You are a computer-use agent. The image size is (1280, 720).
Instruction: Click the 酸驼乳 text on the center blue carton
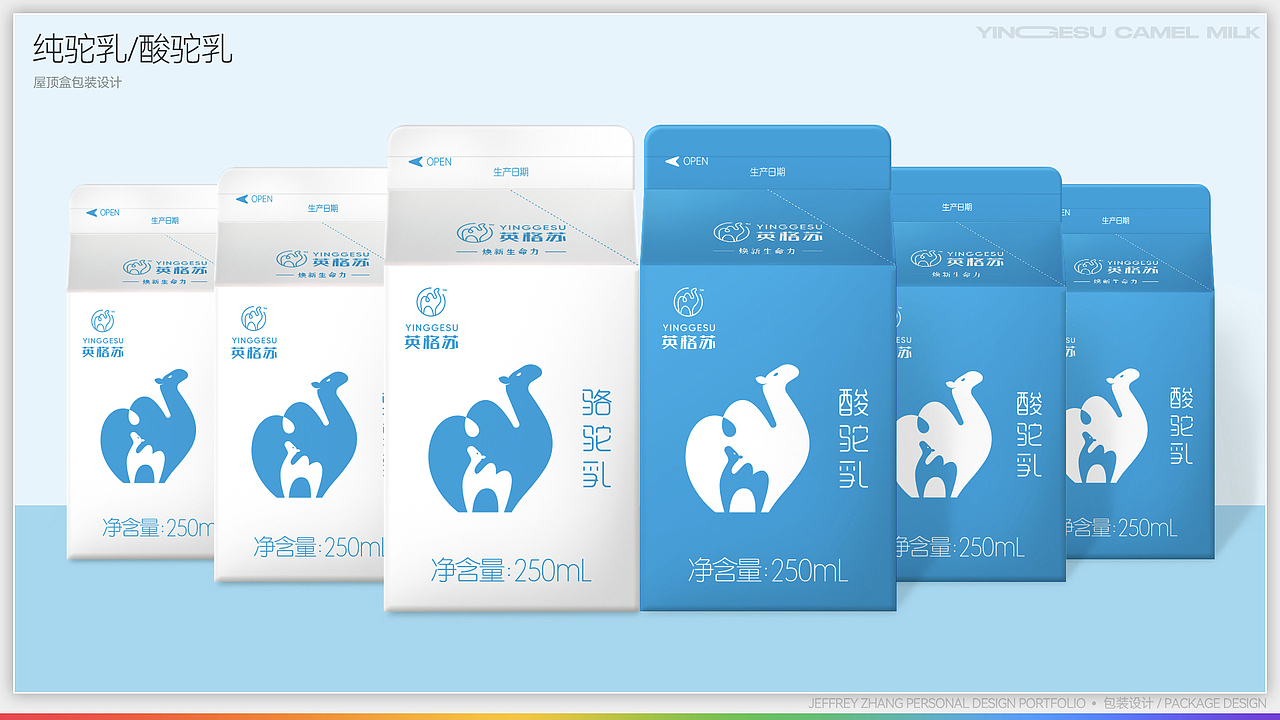853,438
